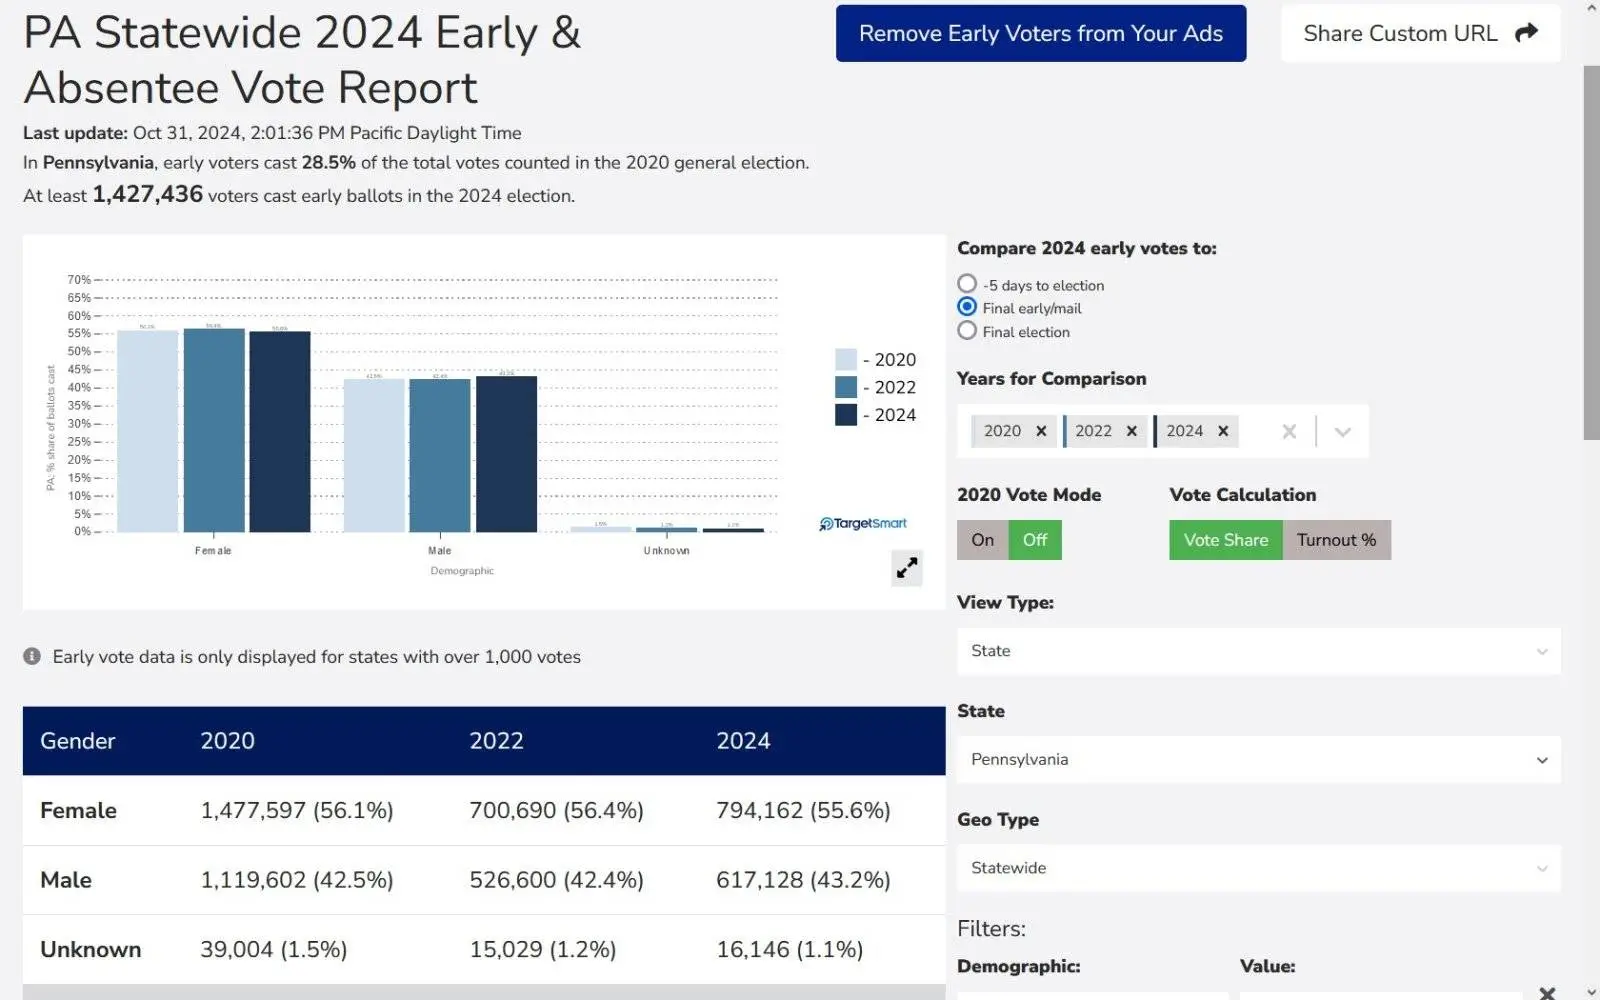Turn 2020 Vote Mode On
This screenshot has width=1600, height=1000.
(x=982, y=540)
